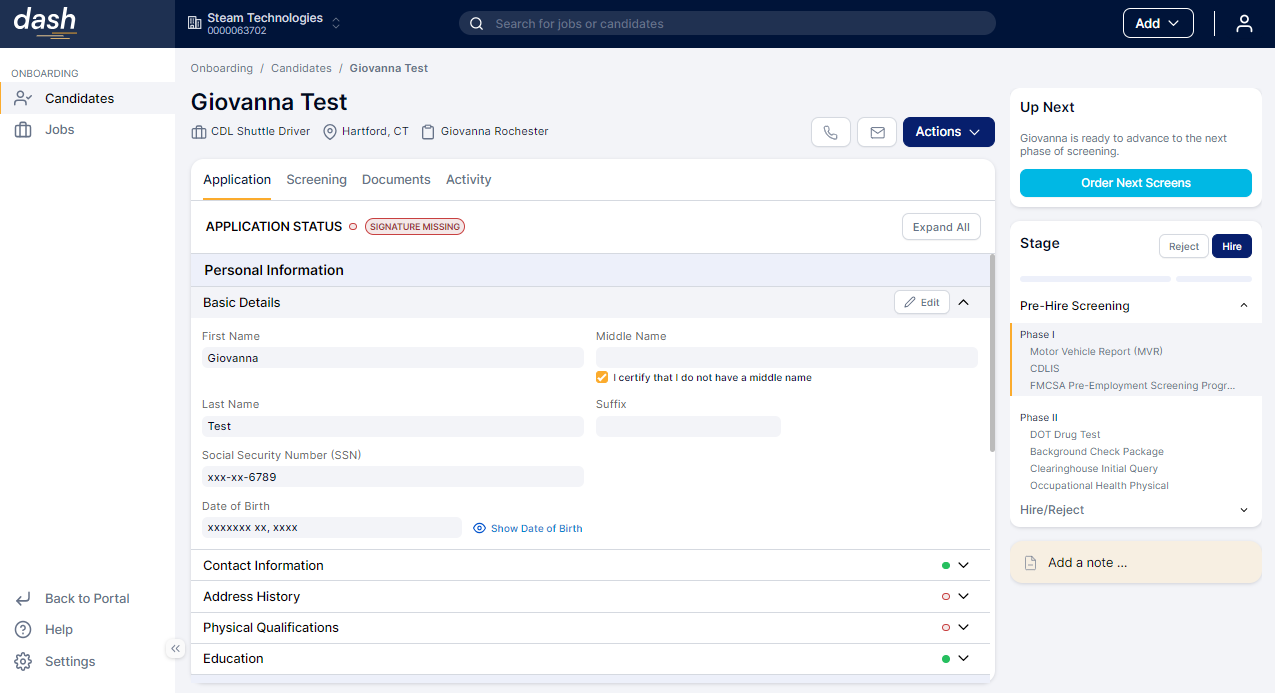Expand the Contact Information section
The image size is (1275, 693).
coord(963,566)
